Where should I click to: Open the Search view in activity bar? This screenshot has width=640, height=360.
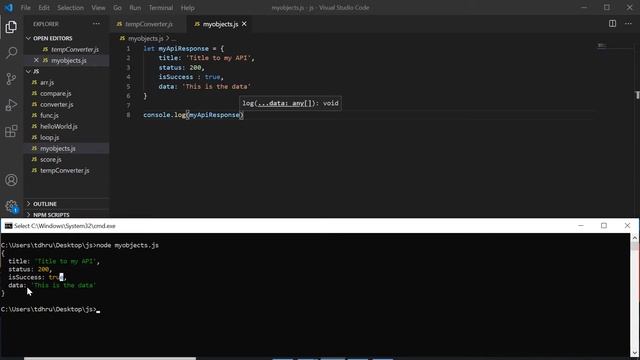[x=11, y=53]
